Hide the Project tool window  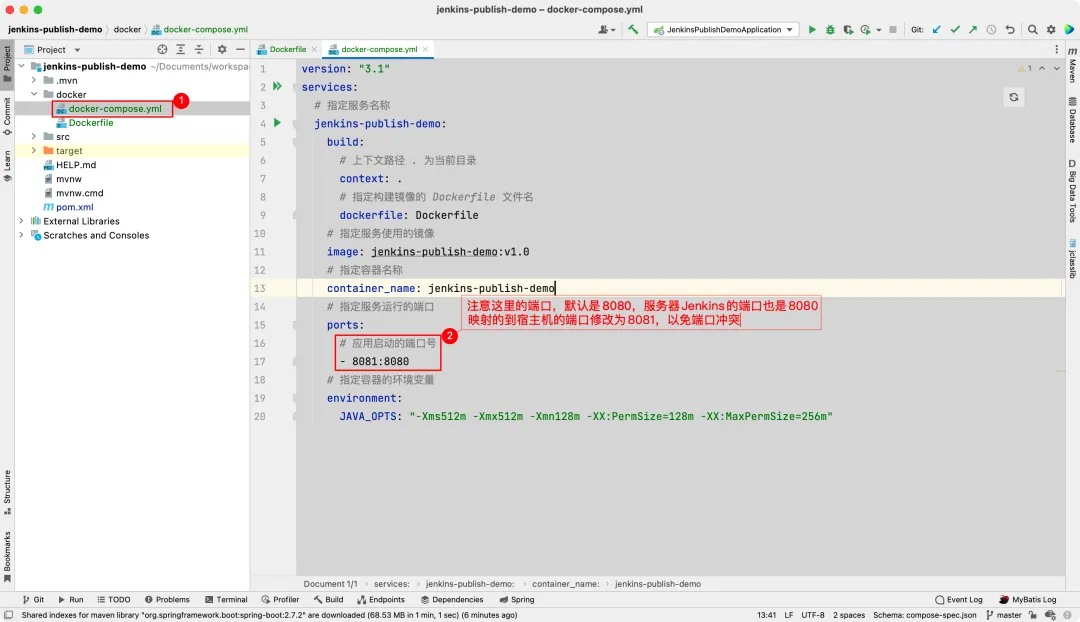click(240, 50)
